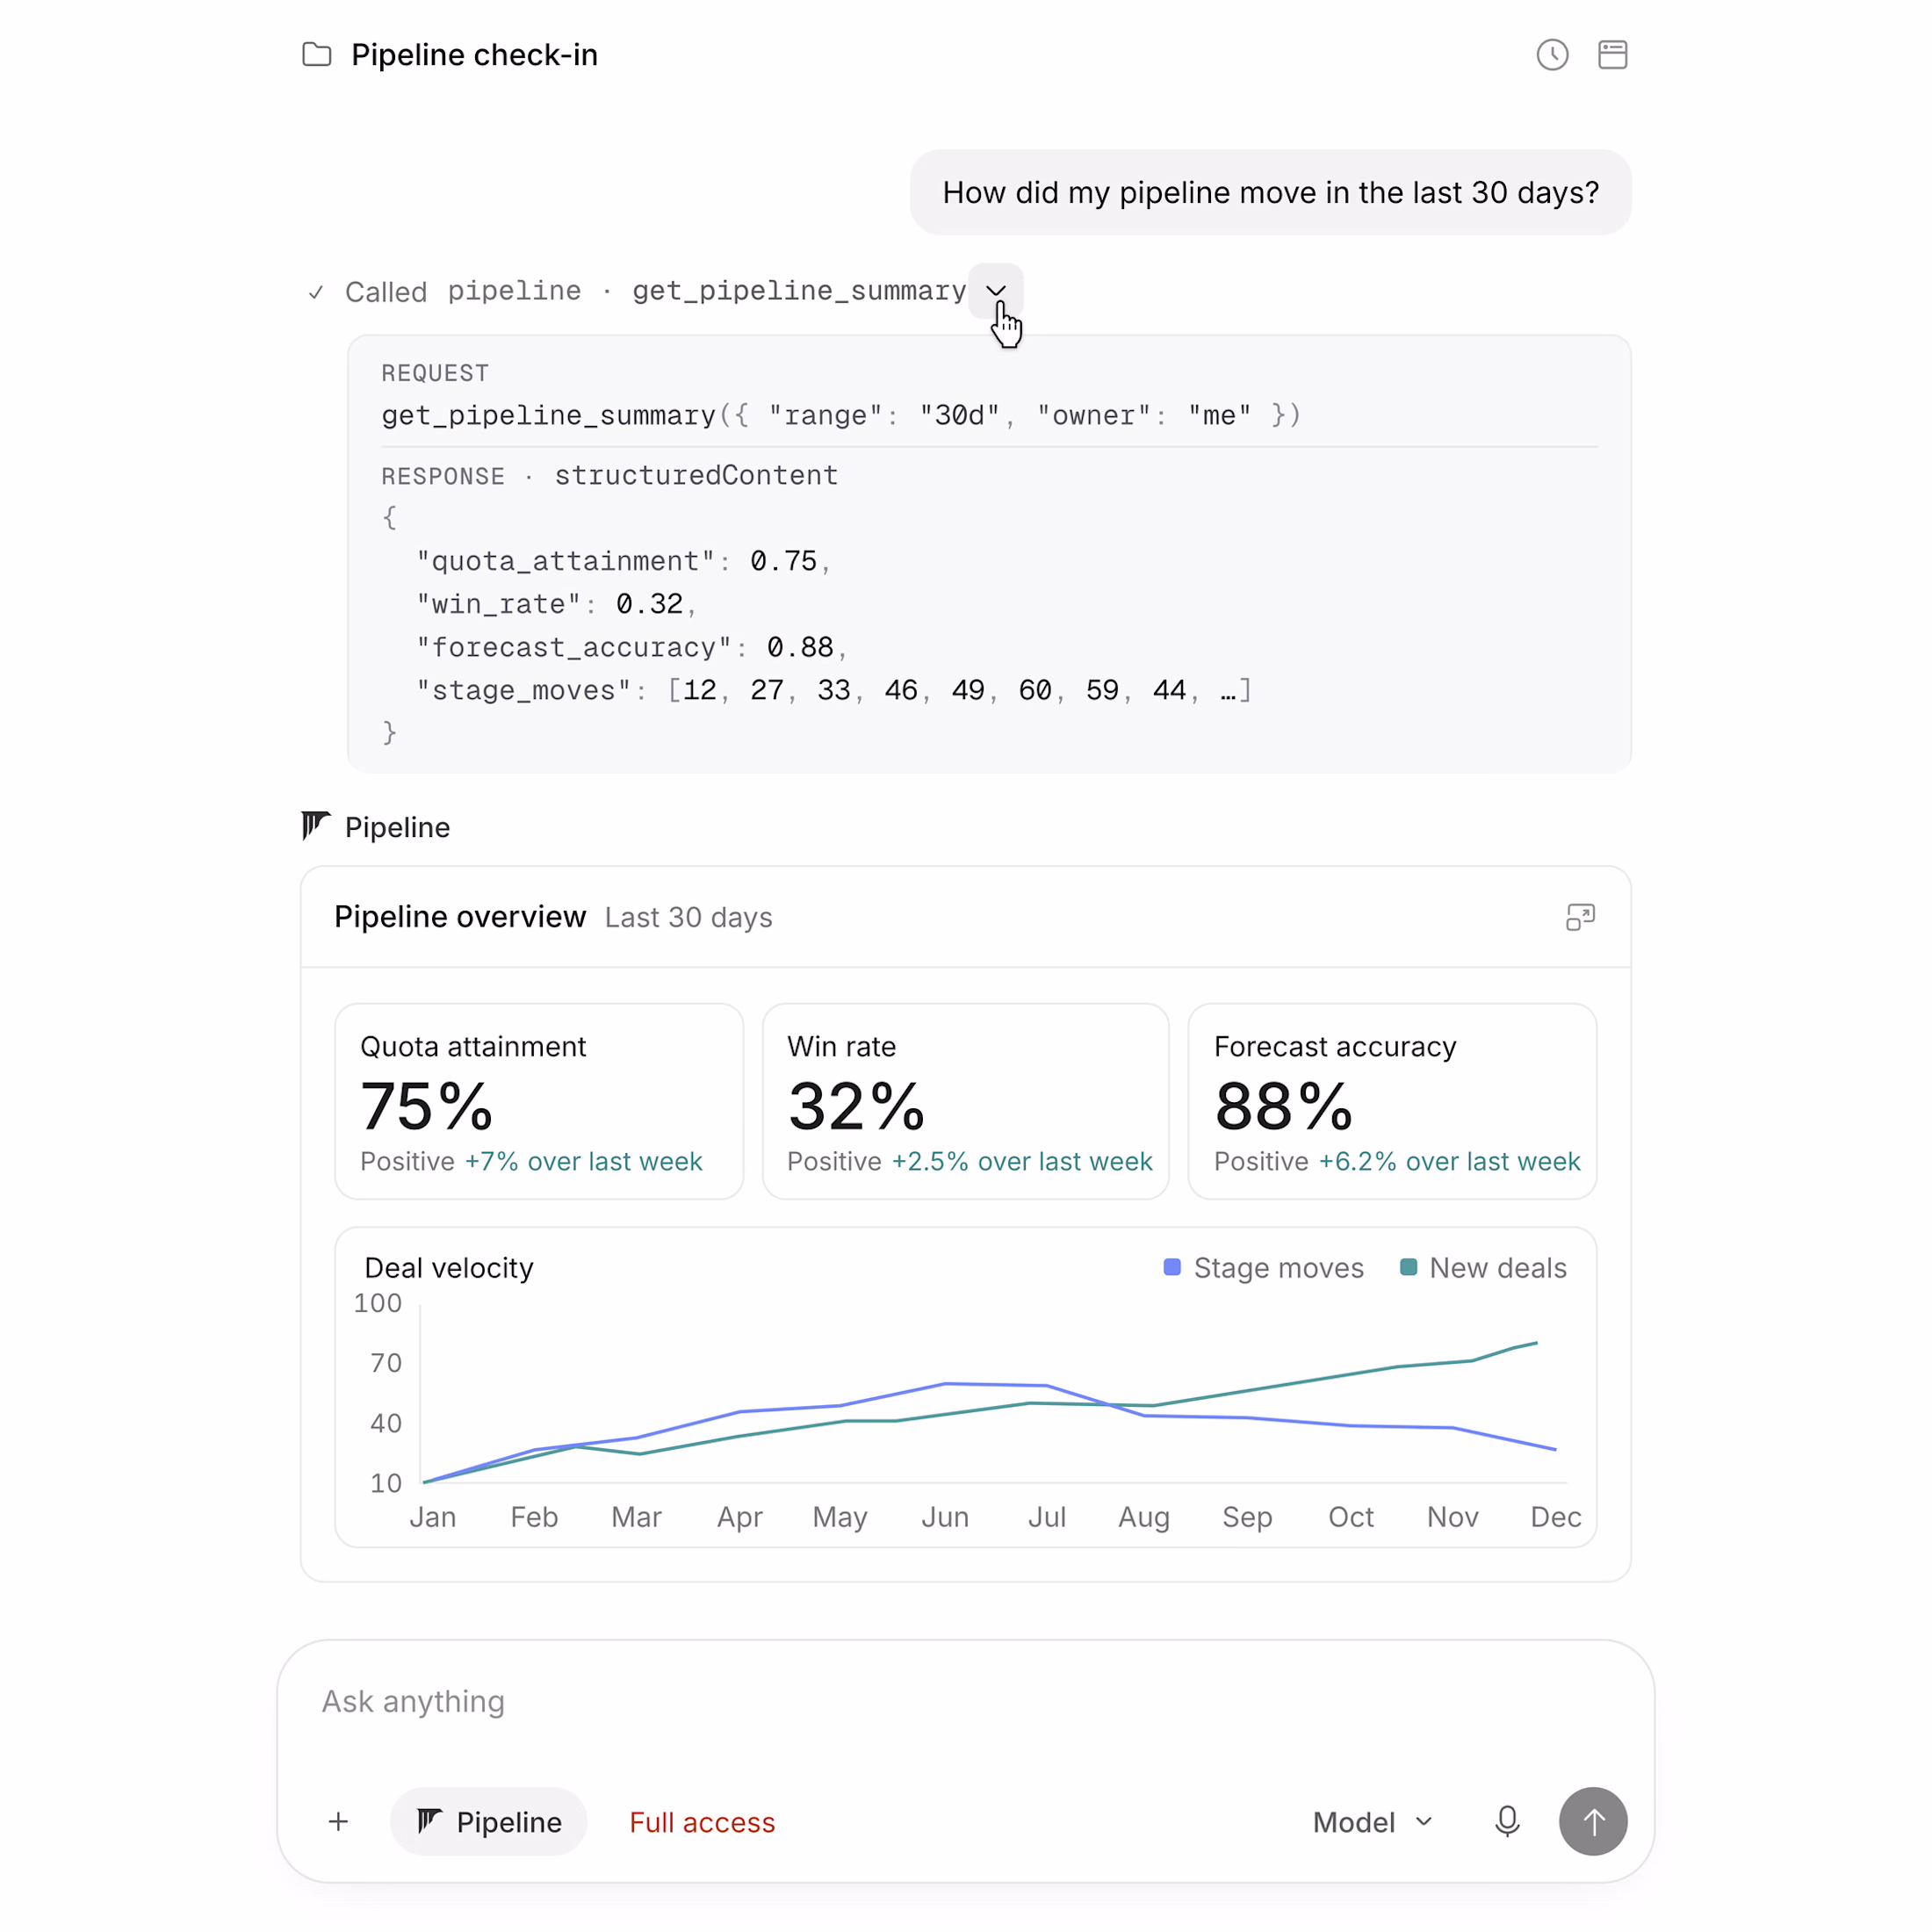Select the Quota attainment card
Screen dimensions: 1932x1932
click(539, 1101)
